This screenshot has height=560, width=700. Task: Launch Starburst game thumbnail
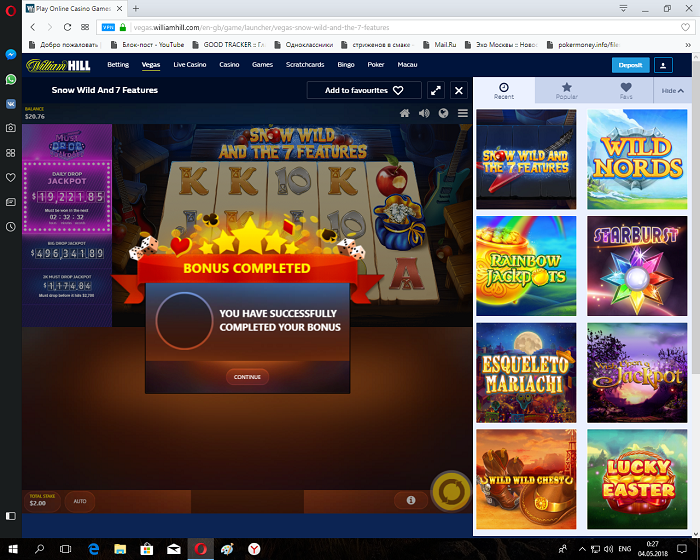click(637, 266)
